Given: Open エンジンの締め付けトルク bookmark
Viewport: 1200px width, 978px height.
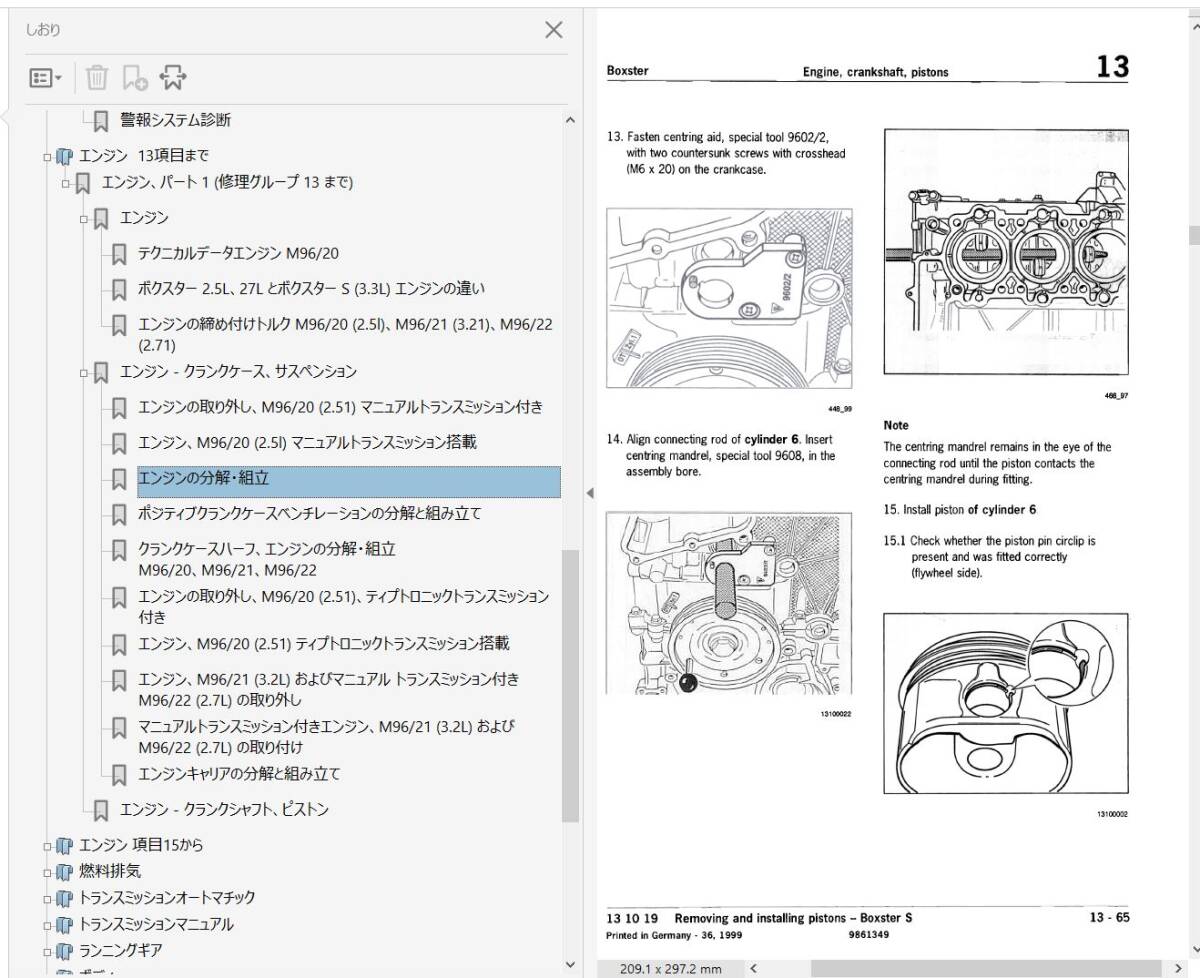Looking at the screenshot, I should 345,334.
